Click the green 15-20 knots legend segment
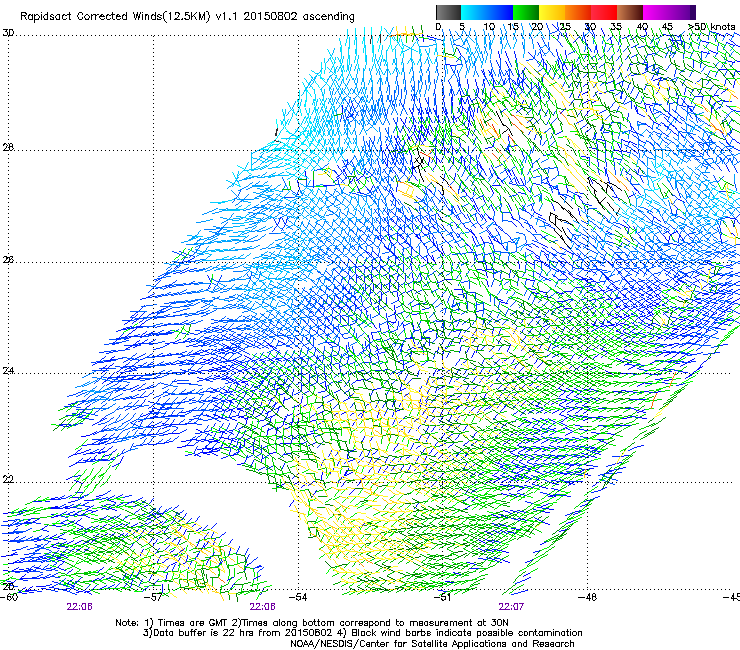Image resolution: width=740 pixels, height=650 pixels. (526, 12)
